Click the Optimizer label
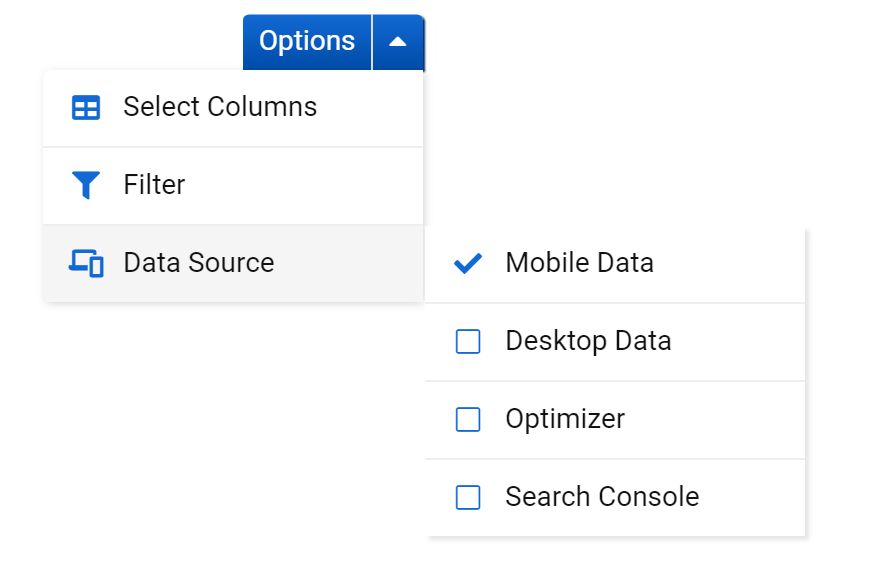The height and width of the screenshot is (574, 887). pyautogui.click(x=565, y=419)
